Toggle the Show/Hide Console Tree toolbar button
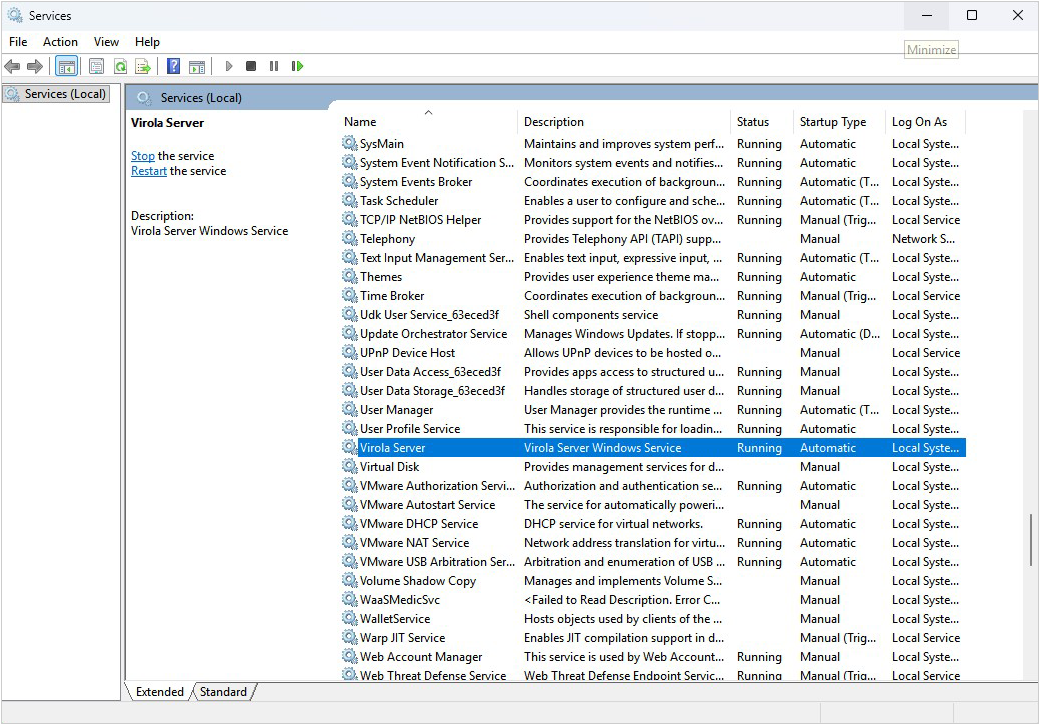The width and height of the screenshot is (1040, 725). [67, 66]
